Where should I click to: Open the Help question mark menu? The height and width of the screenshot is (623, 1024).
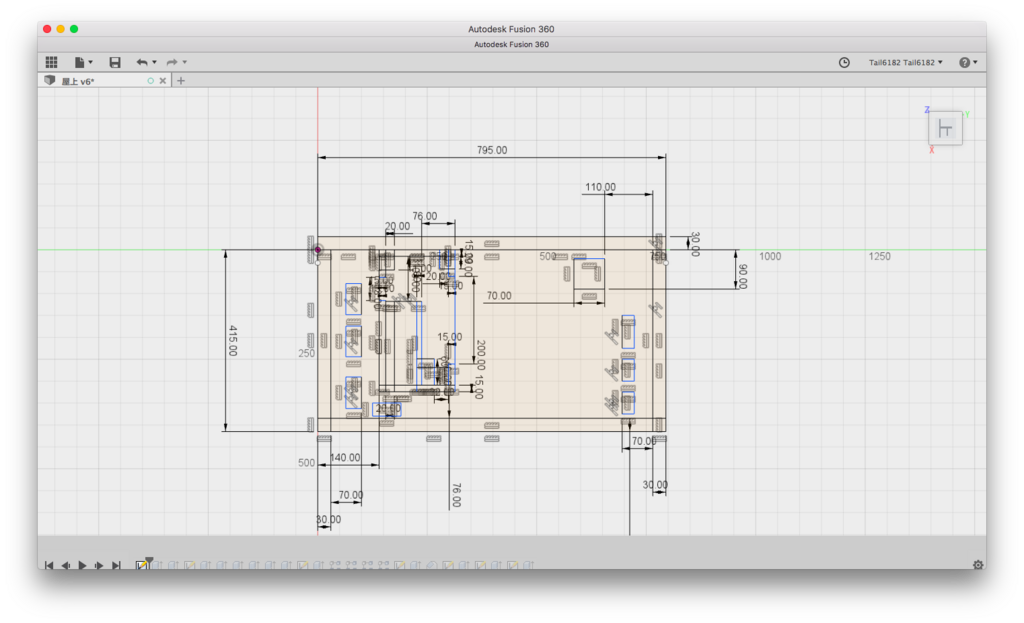(x=968, y=63)
